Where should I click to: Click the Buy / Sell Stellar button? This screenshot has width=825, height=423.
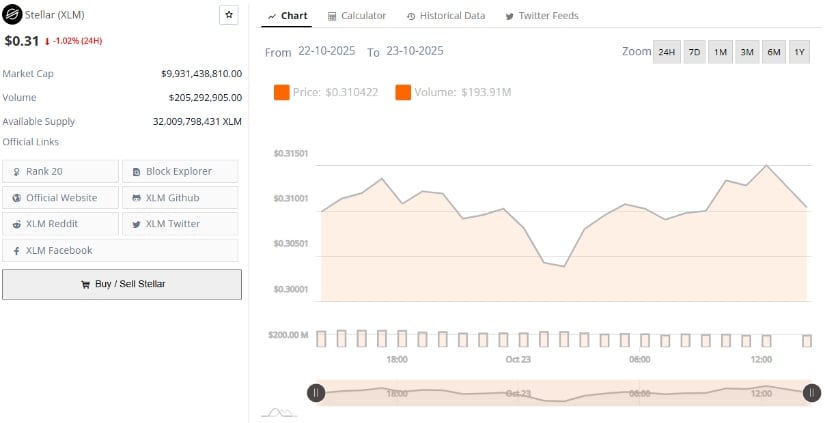click(121, 284)
